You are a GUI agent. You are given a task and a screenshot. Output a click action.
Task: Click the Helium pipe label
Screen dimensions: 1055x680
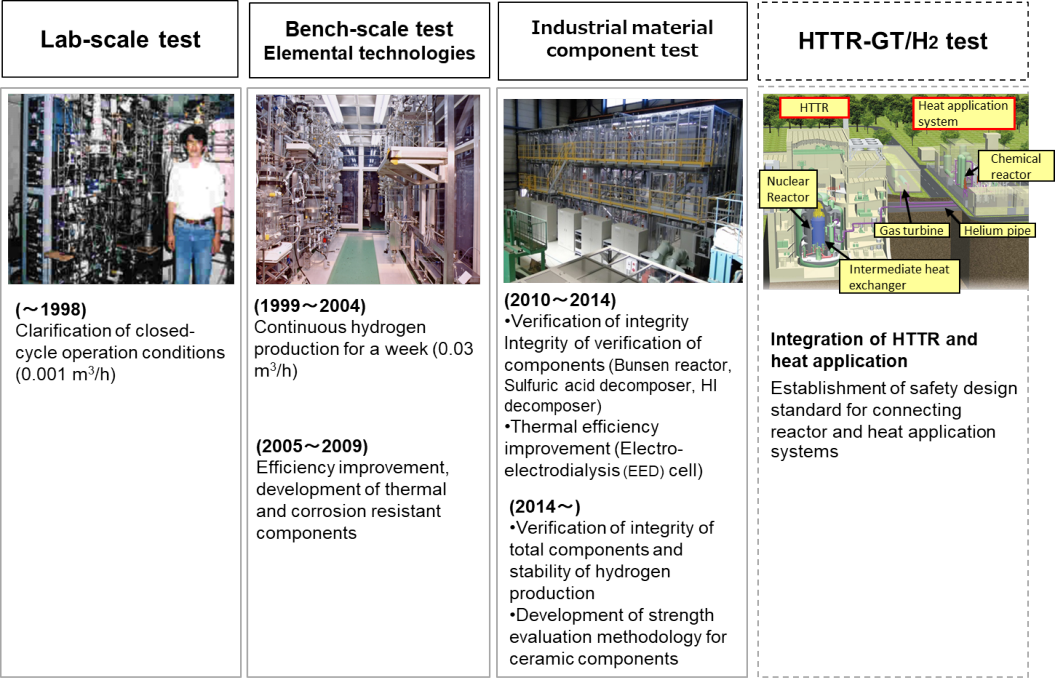point(996,231)
